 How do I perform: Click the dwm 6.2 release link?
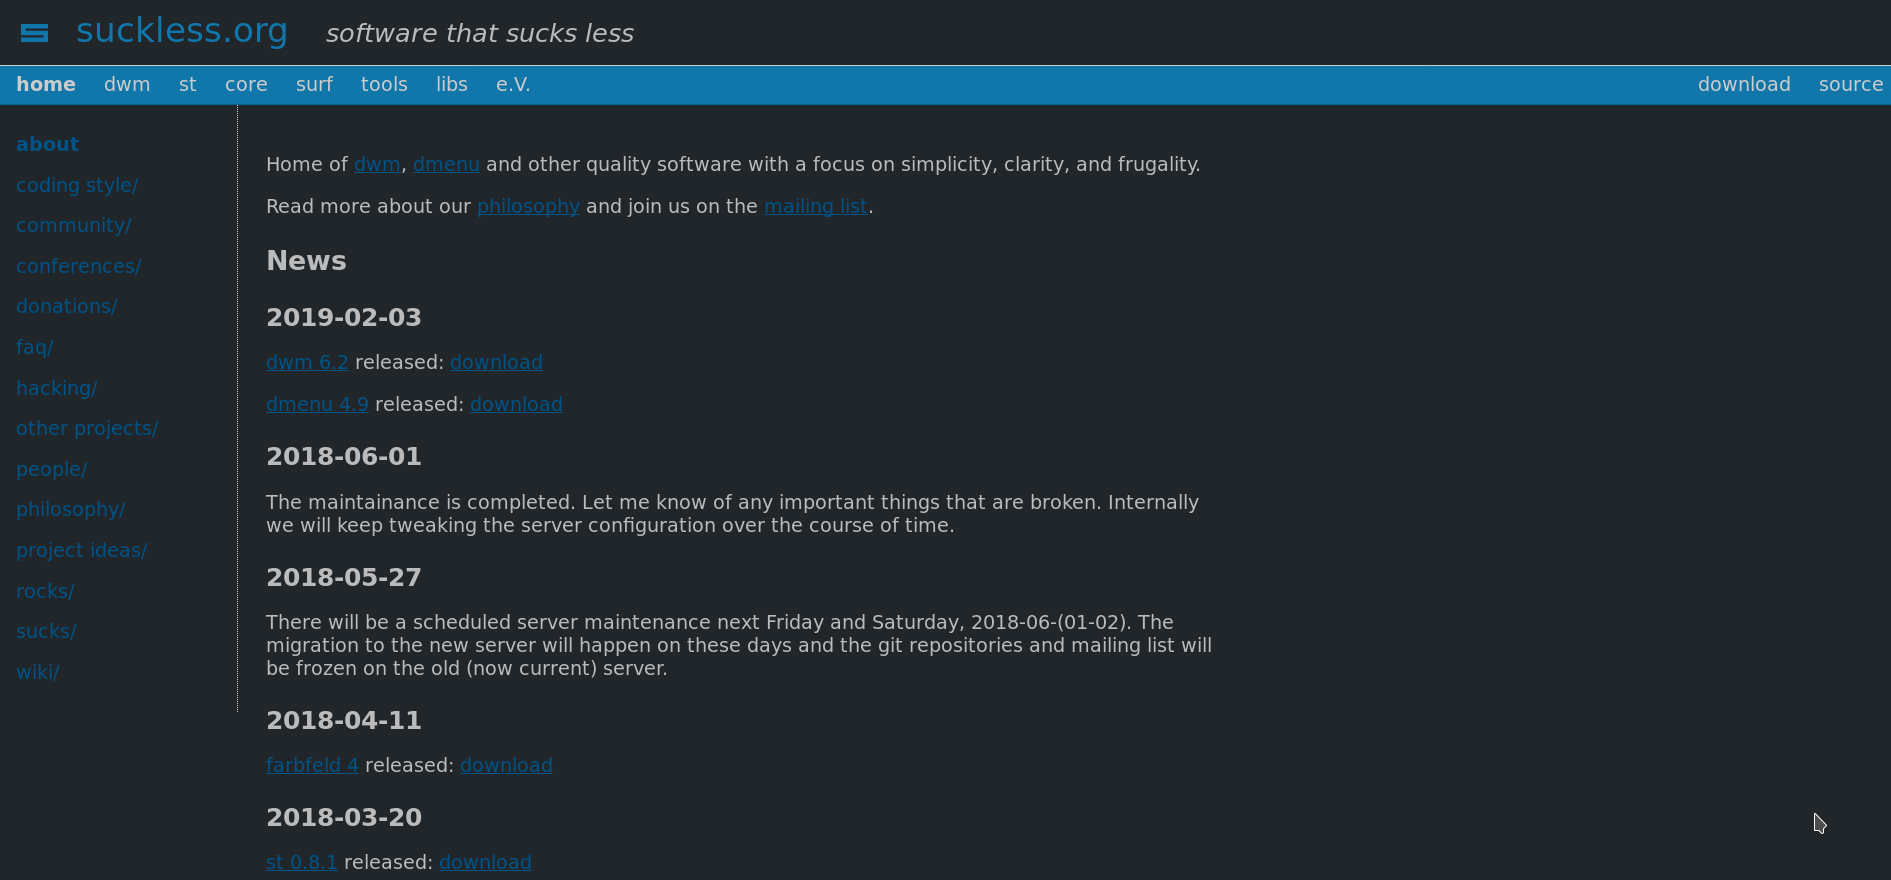pos(307,362)
